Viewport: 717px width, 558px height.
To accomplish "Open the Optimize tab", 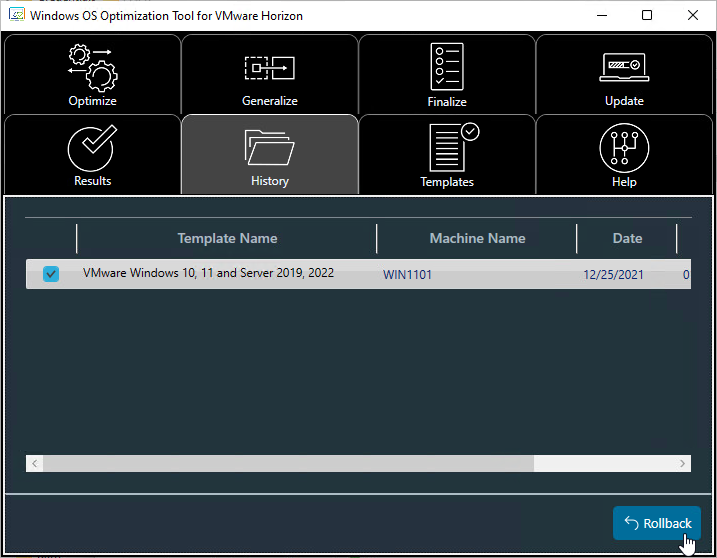I will pyautogui.click(x=92, y=74).
